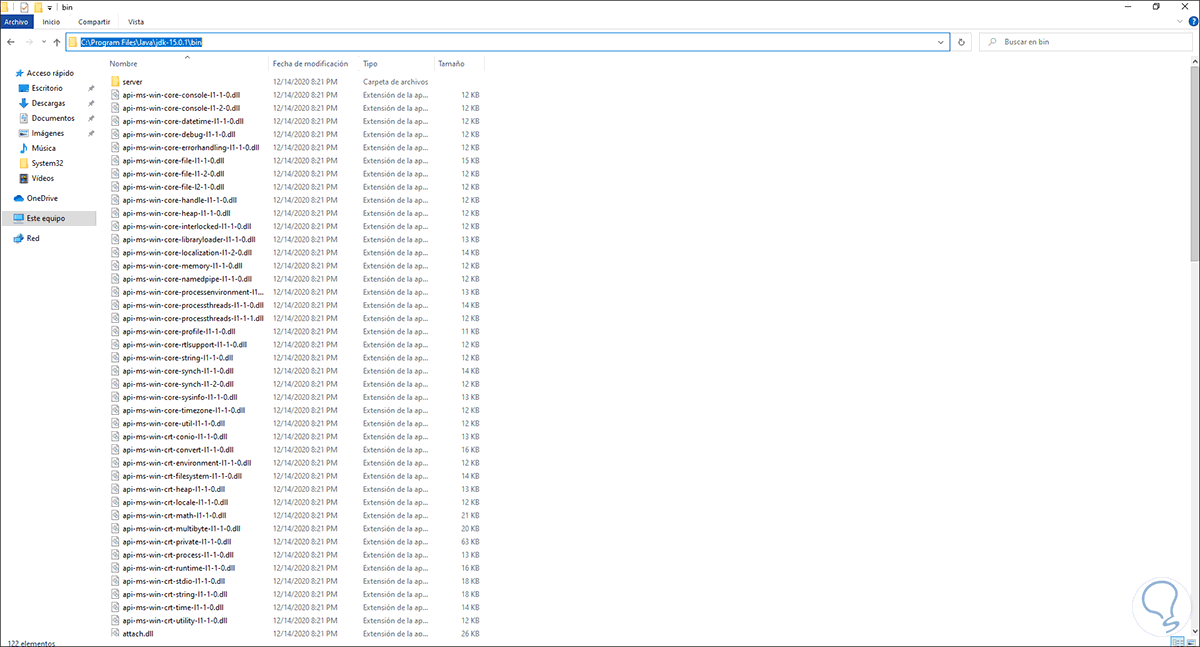Image resolution: width=1200 pixels, height=647 pixels.
Task: Go up to parent folder with up arrow
Action: (x=57, y=42)
